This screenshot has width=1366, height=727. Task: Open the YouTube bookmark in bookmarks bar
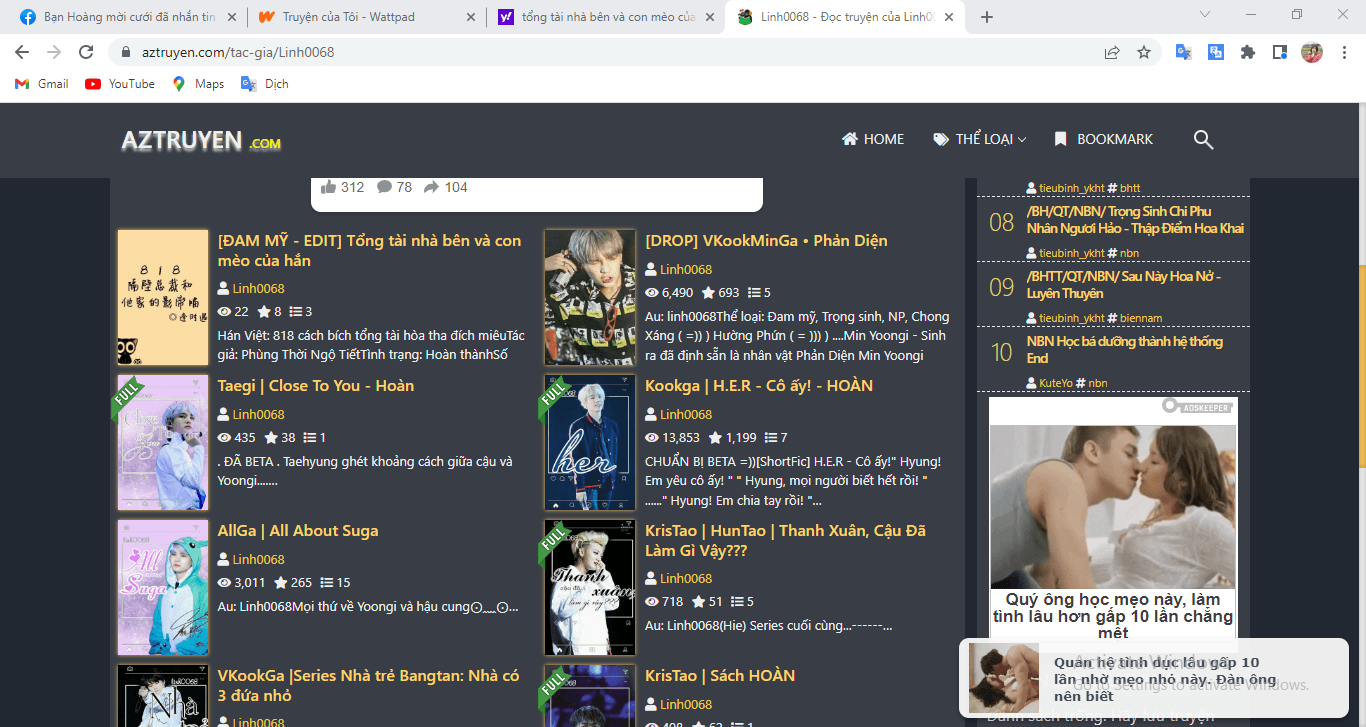(120, 84)
